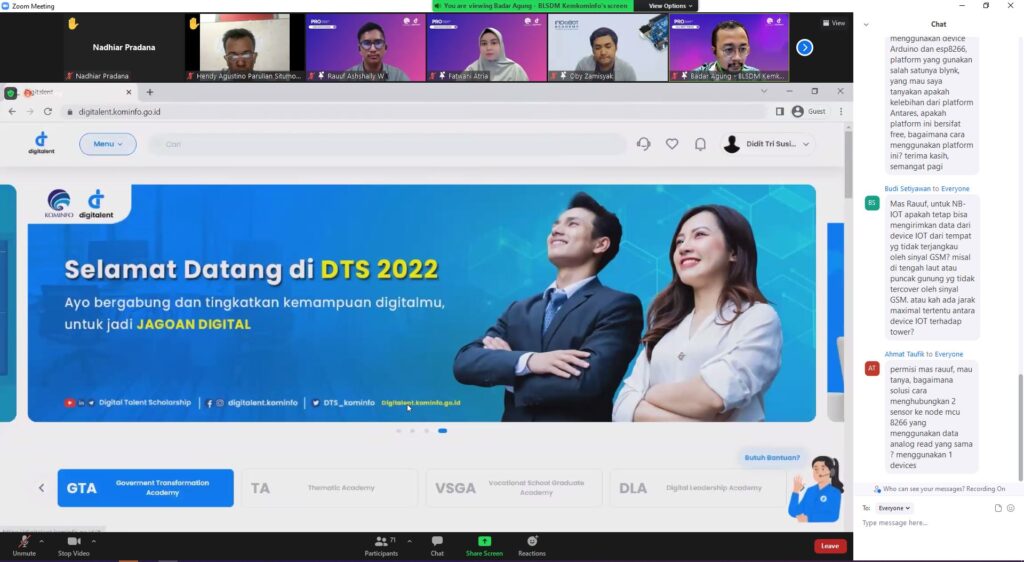Collapse the Chat panel header chevron

(866, 24)
